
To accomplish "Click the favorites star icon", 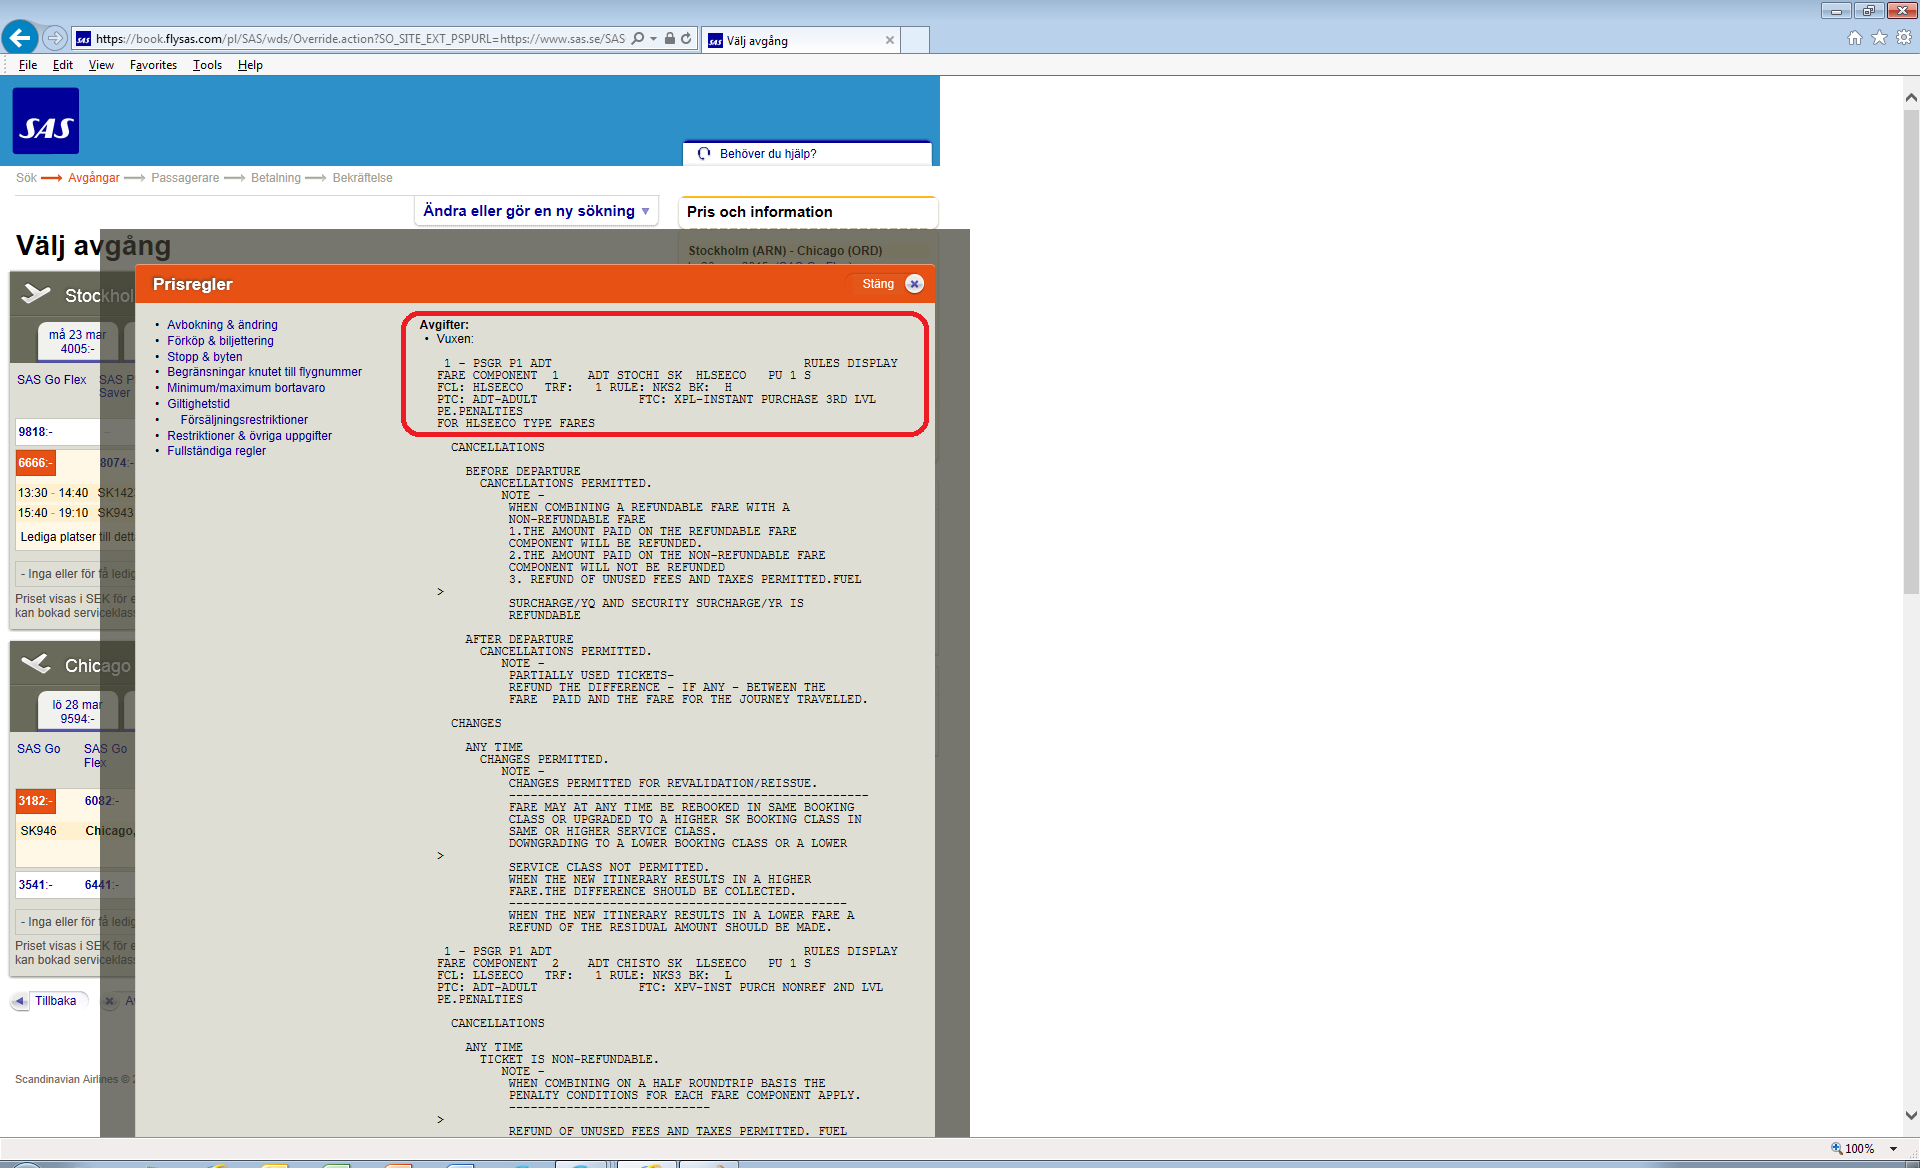I will pyautogui.click(x=1880, y=38).
